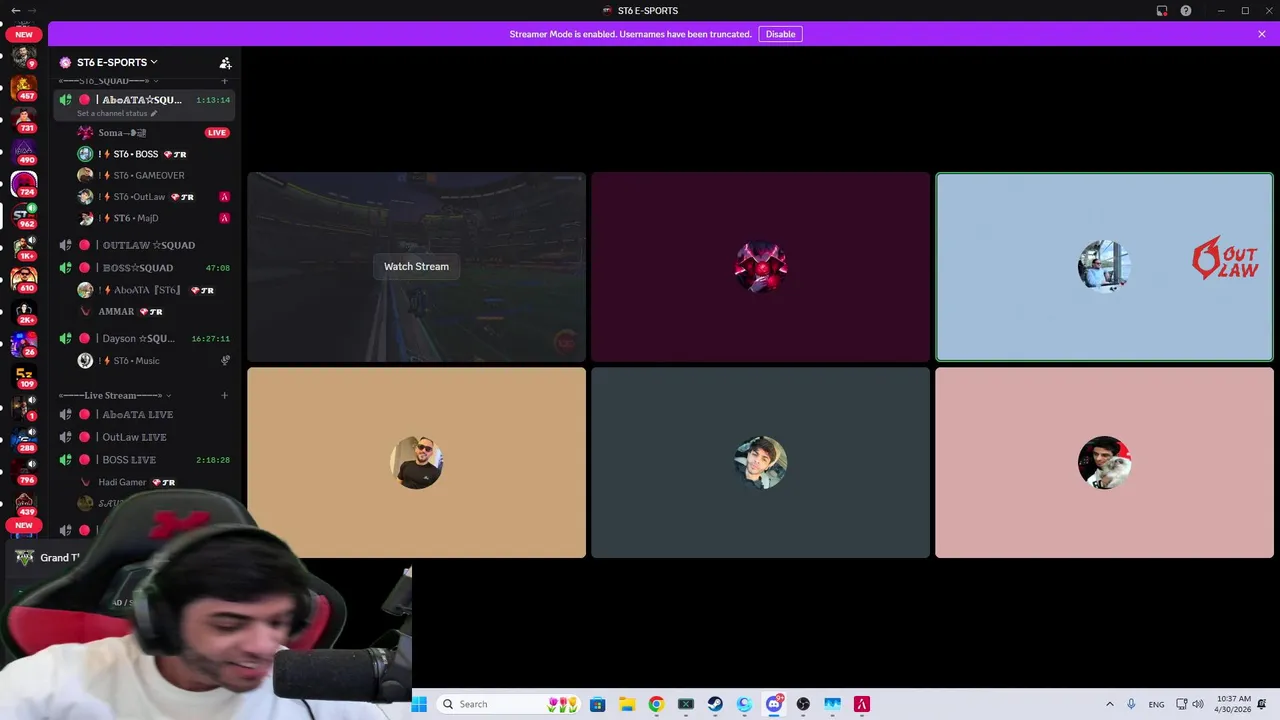
Task: Select the maroon participant tile
Action: 760,267
